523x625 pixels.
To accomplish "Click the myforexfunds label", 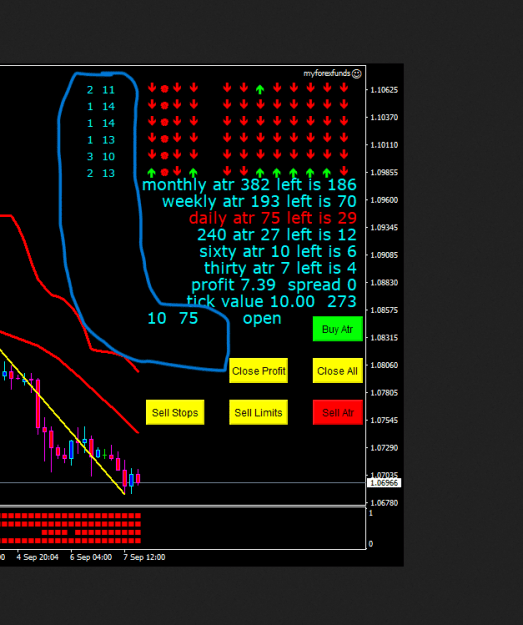I will coord(327,73).
